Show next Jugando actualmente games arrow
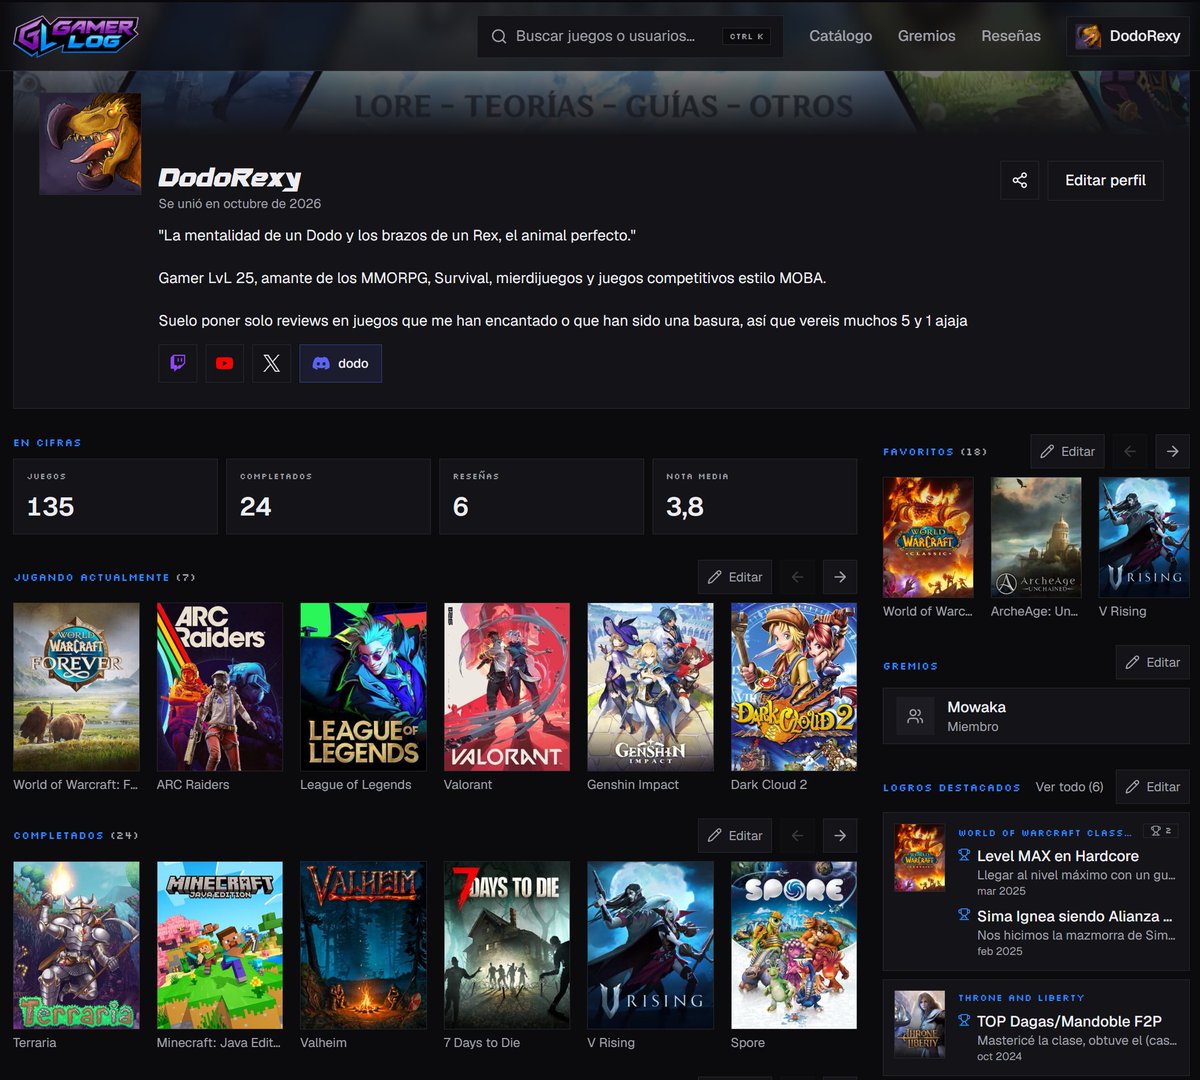The width and height of the screenshot is (1200, 1080). [840, 577]
